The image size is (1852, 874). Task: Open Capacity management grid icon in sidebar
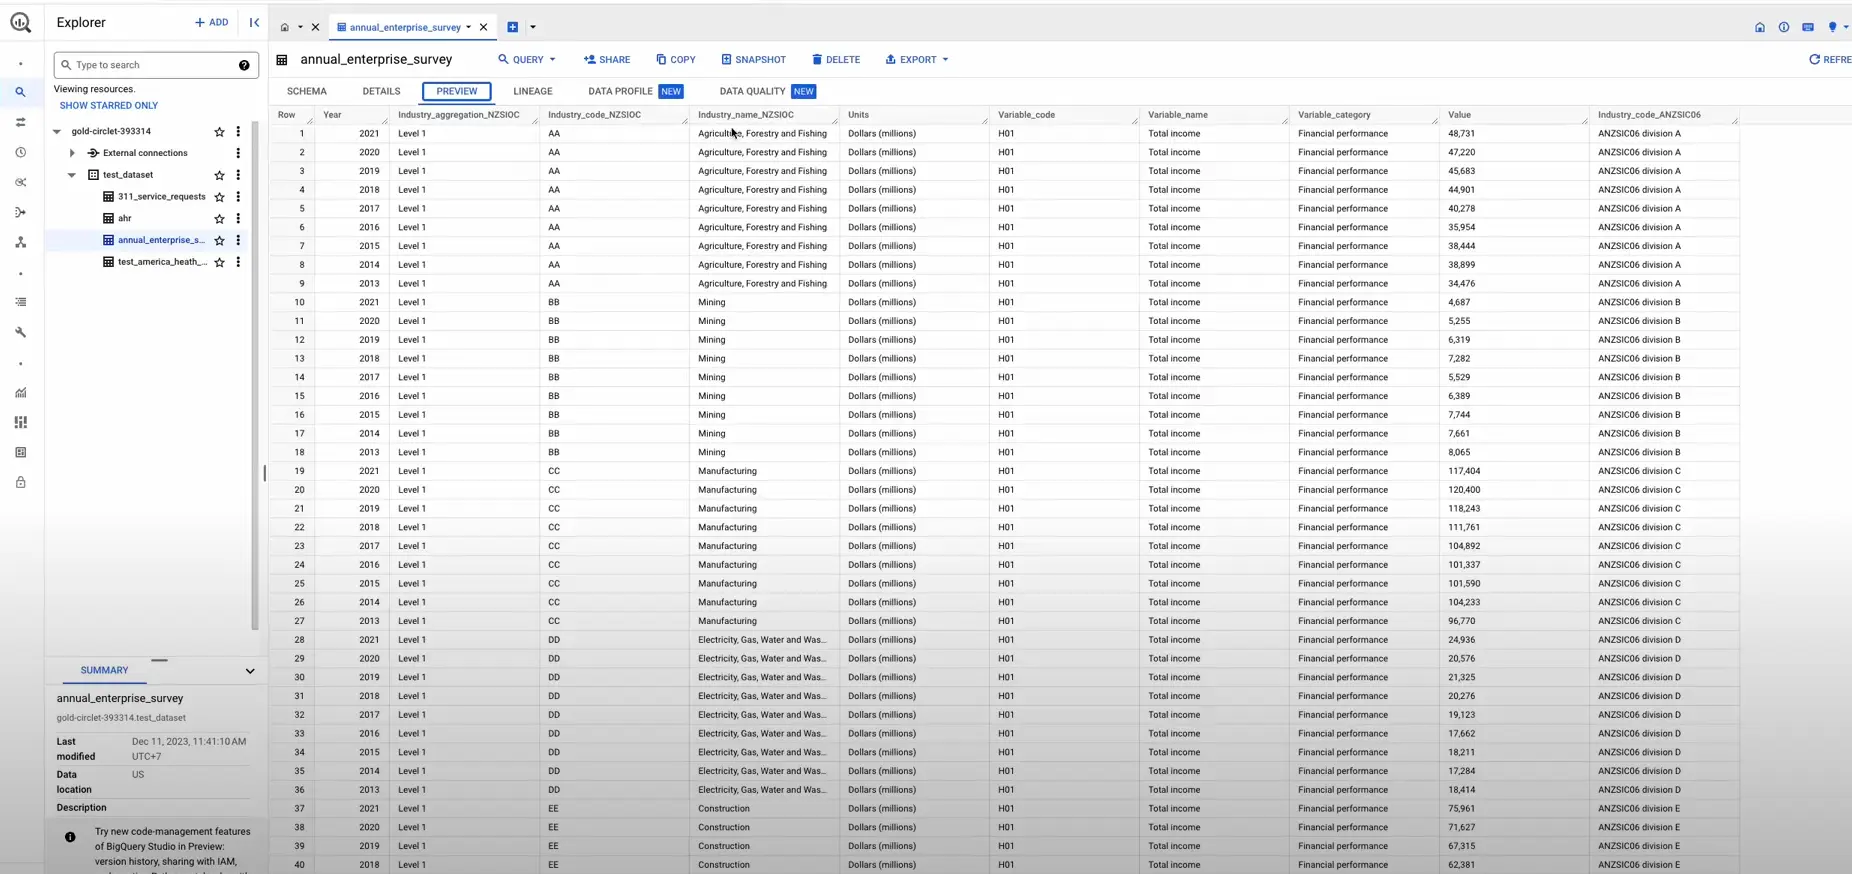[x=20, y=422]
